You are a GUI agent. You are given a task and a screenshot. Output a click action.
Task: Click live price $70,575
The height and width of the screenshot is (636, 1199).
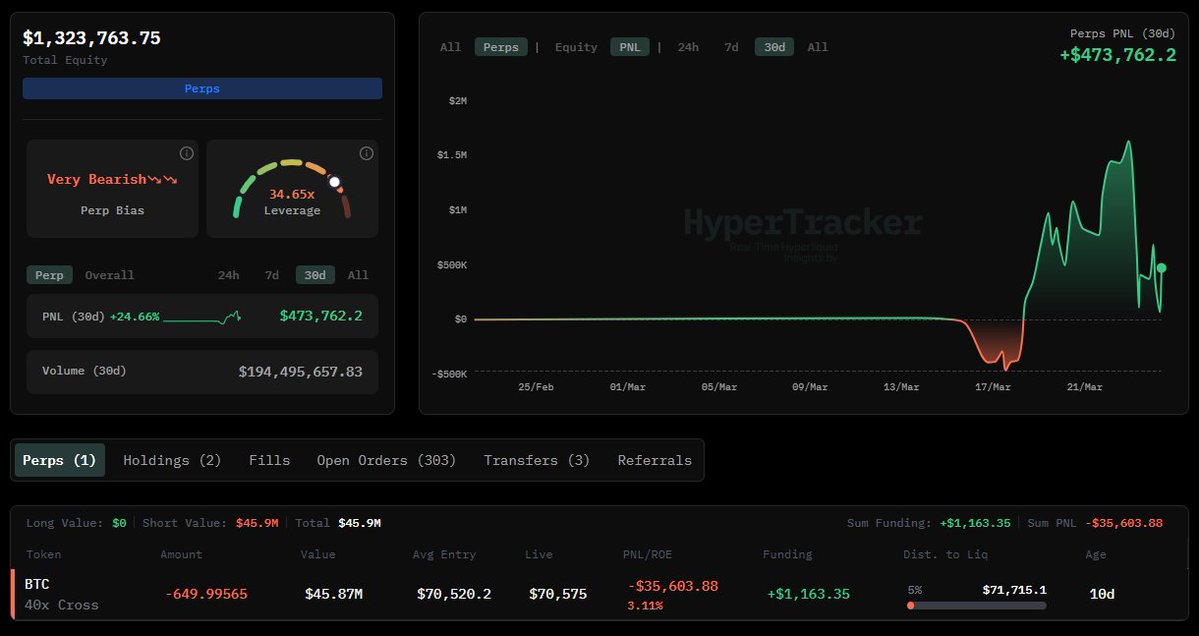(558, 594)
